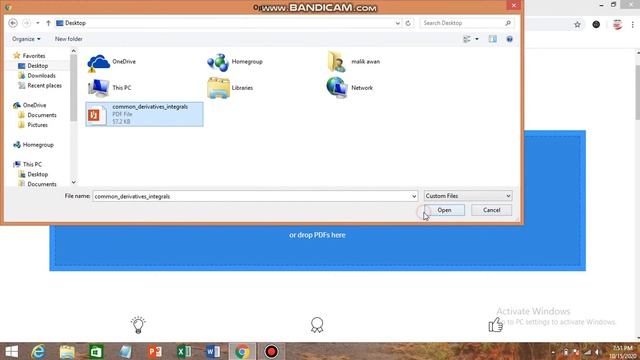Select Recent places in navigation pane
The width and height of the screenshot is (640, 360).
click(x=40, y=86)
